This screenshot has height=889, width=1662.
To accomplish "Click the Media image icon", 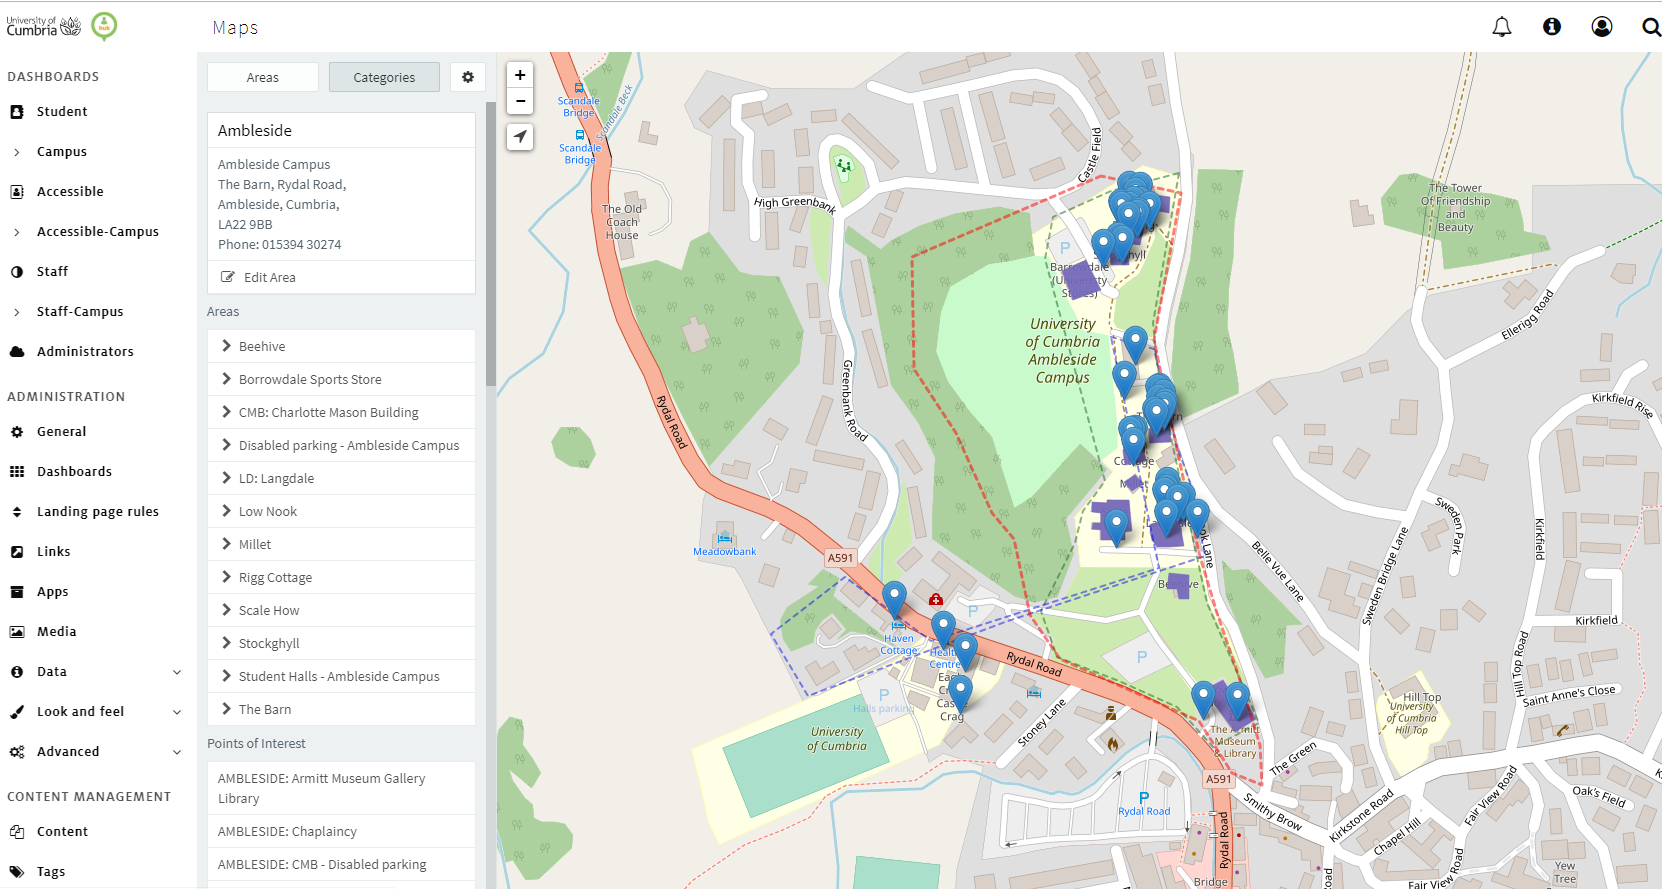I will click(x=17, y=632).
